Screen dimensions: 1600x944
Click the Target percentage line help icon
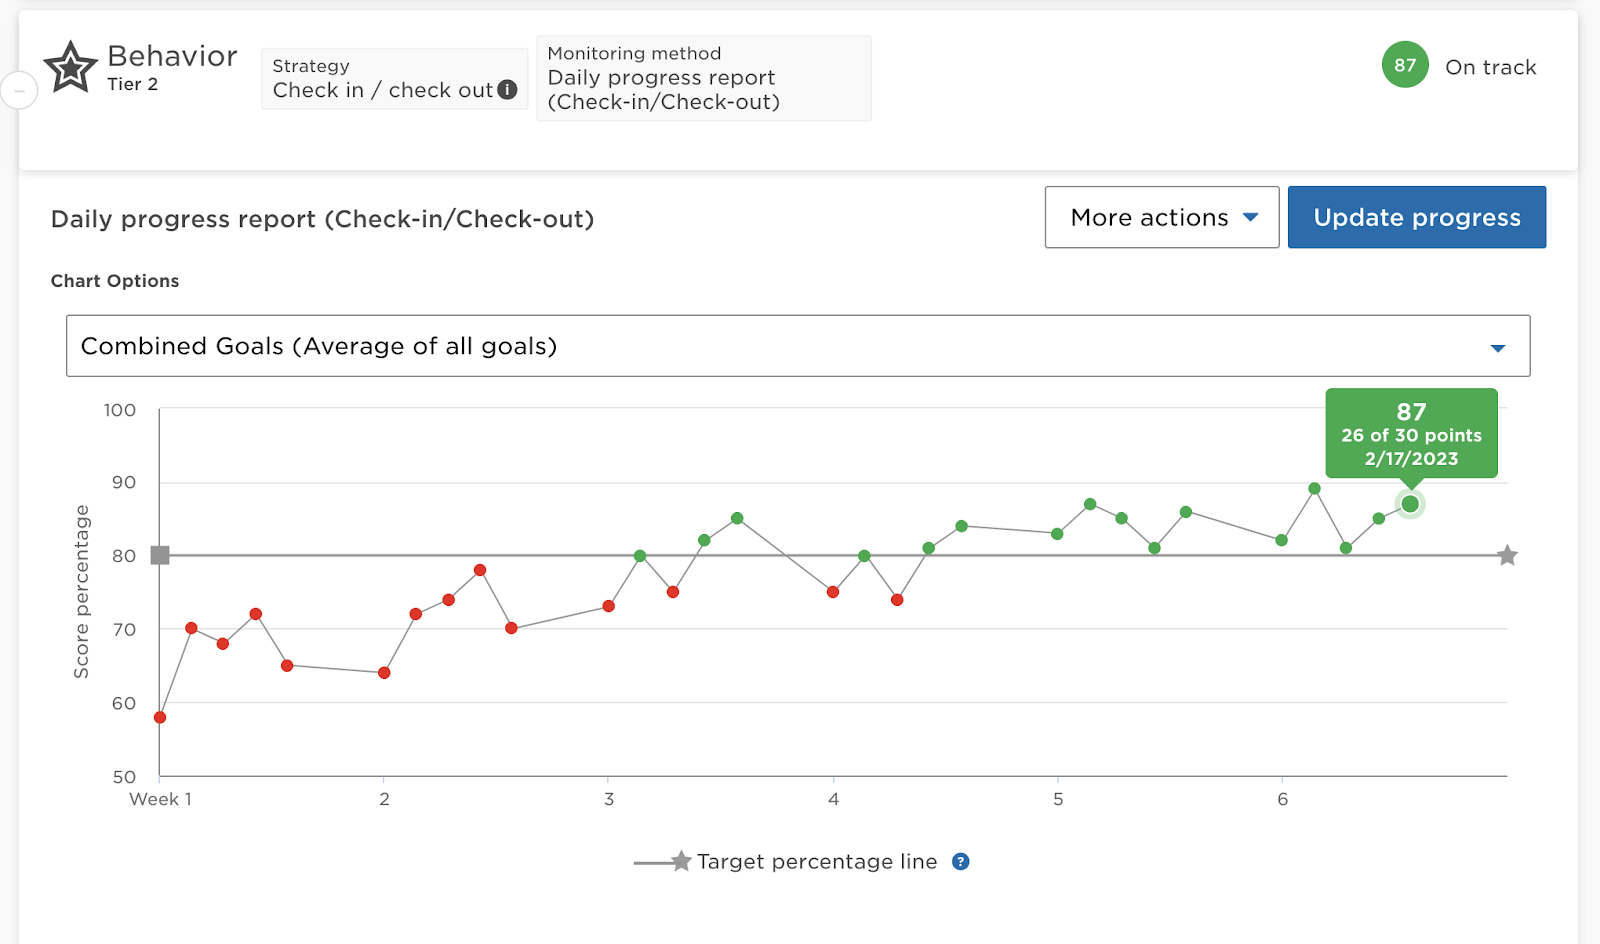960,862
